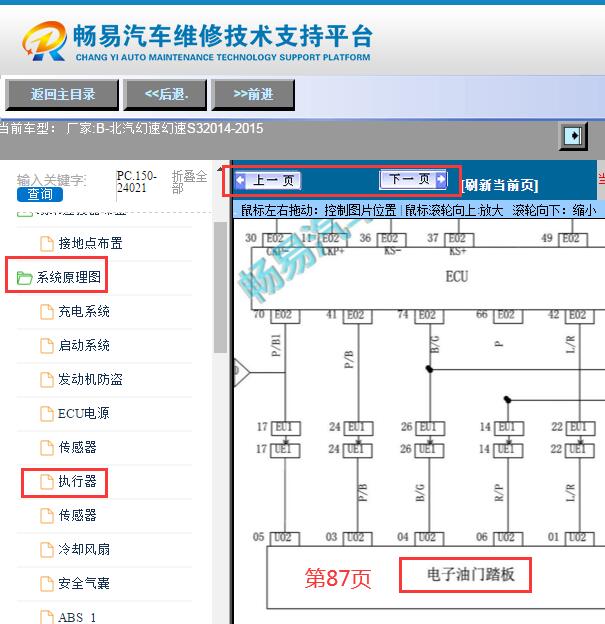Click the 输入关键字 search field

coord(51,180)
